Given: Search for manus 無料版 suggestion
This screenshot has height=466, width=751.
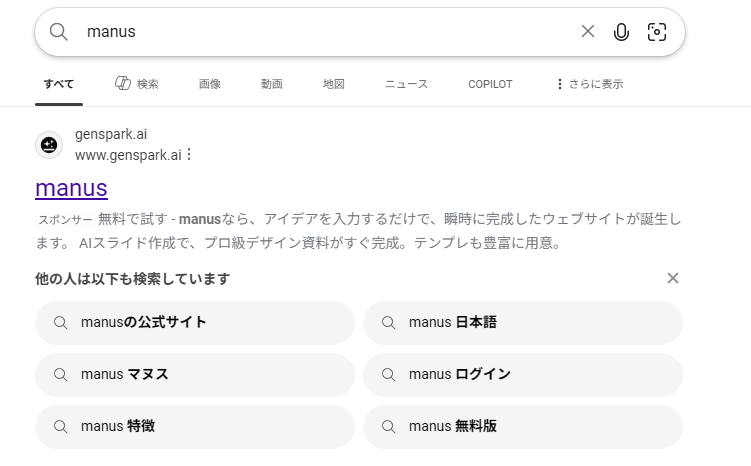Looking at the screenshot, I should (523, 427).
